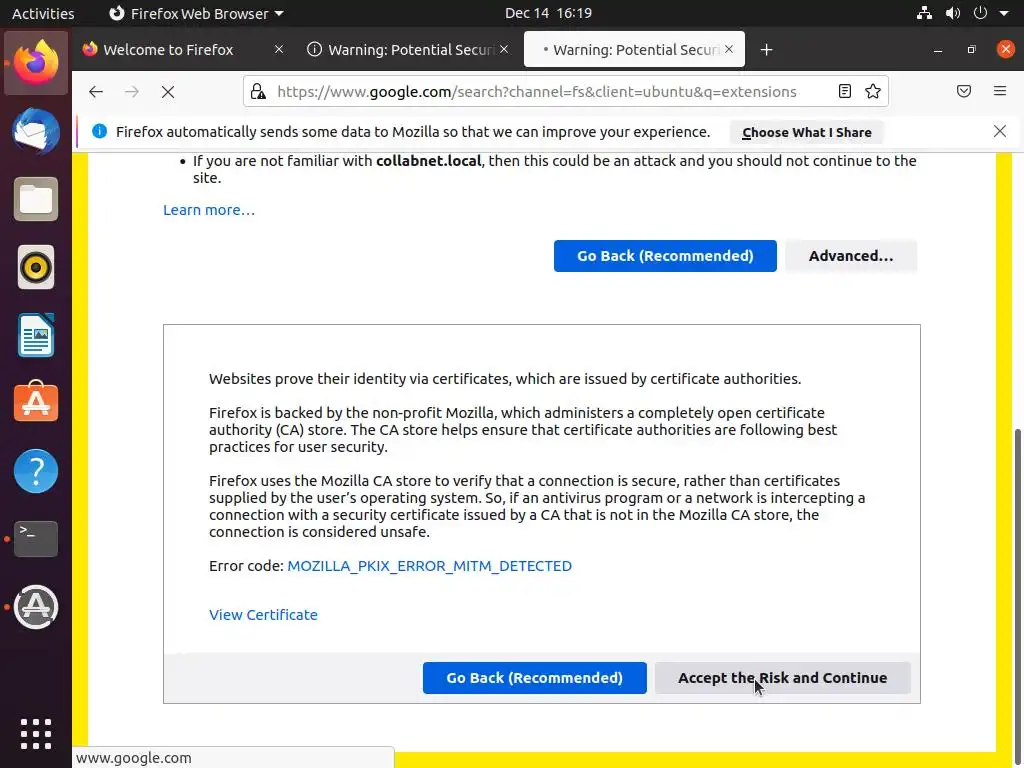Open the MOZILLA_PKIX_ERROR_MITM_DETECTED error code link
The width and height of the screenshot is (1024, 768).
click(429, 566)
